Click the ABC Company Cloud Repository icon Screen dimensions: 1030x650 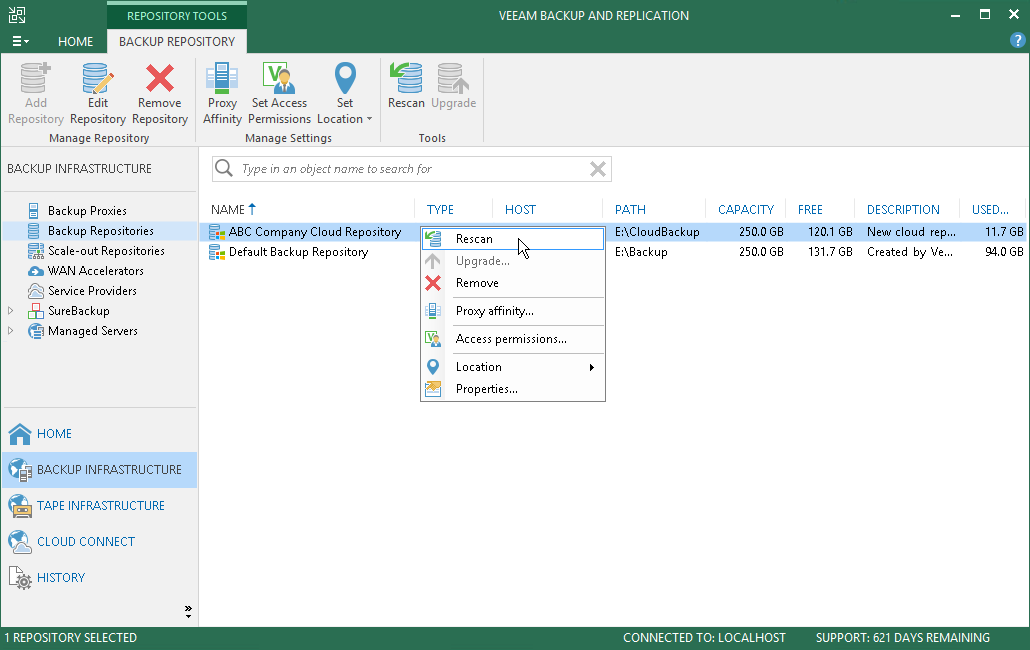click(217, 232)
